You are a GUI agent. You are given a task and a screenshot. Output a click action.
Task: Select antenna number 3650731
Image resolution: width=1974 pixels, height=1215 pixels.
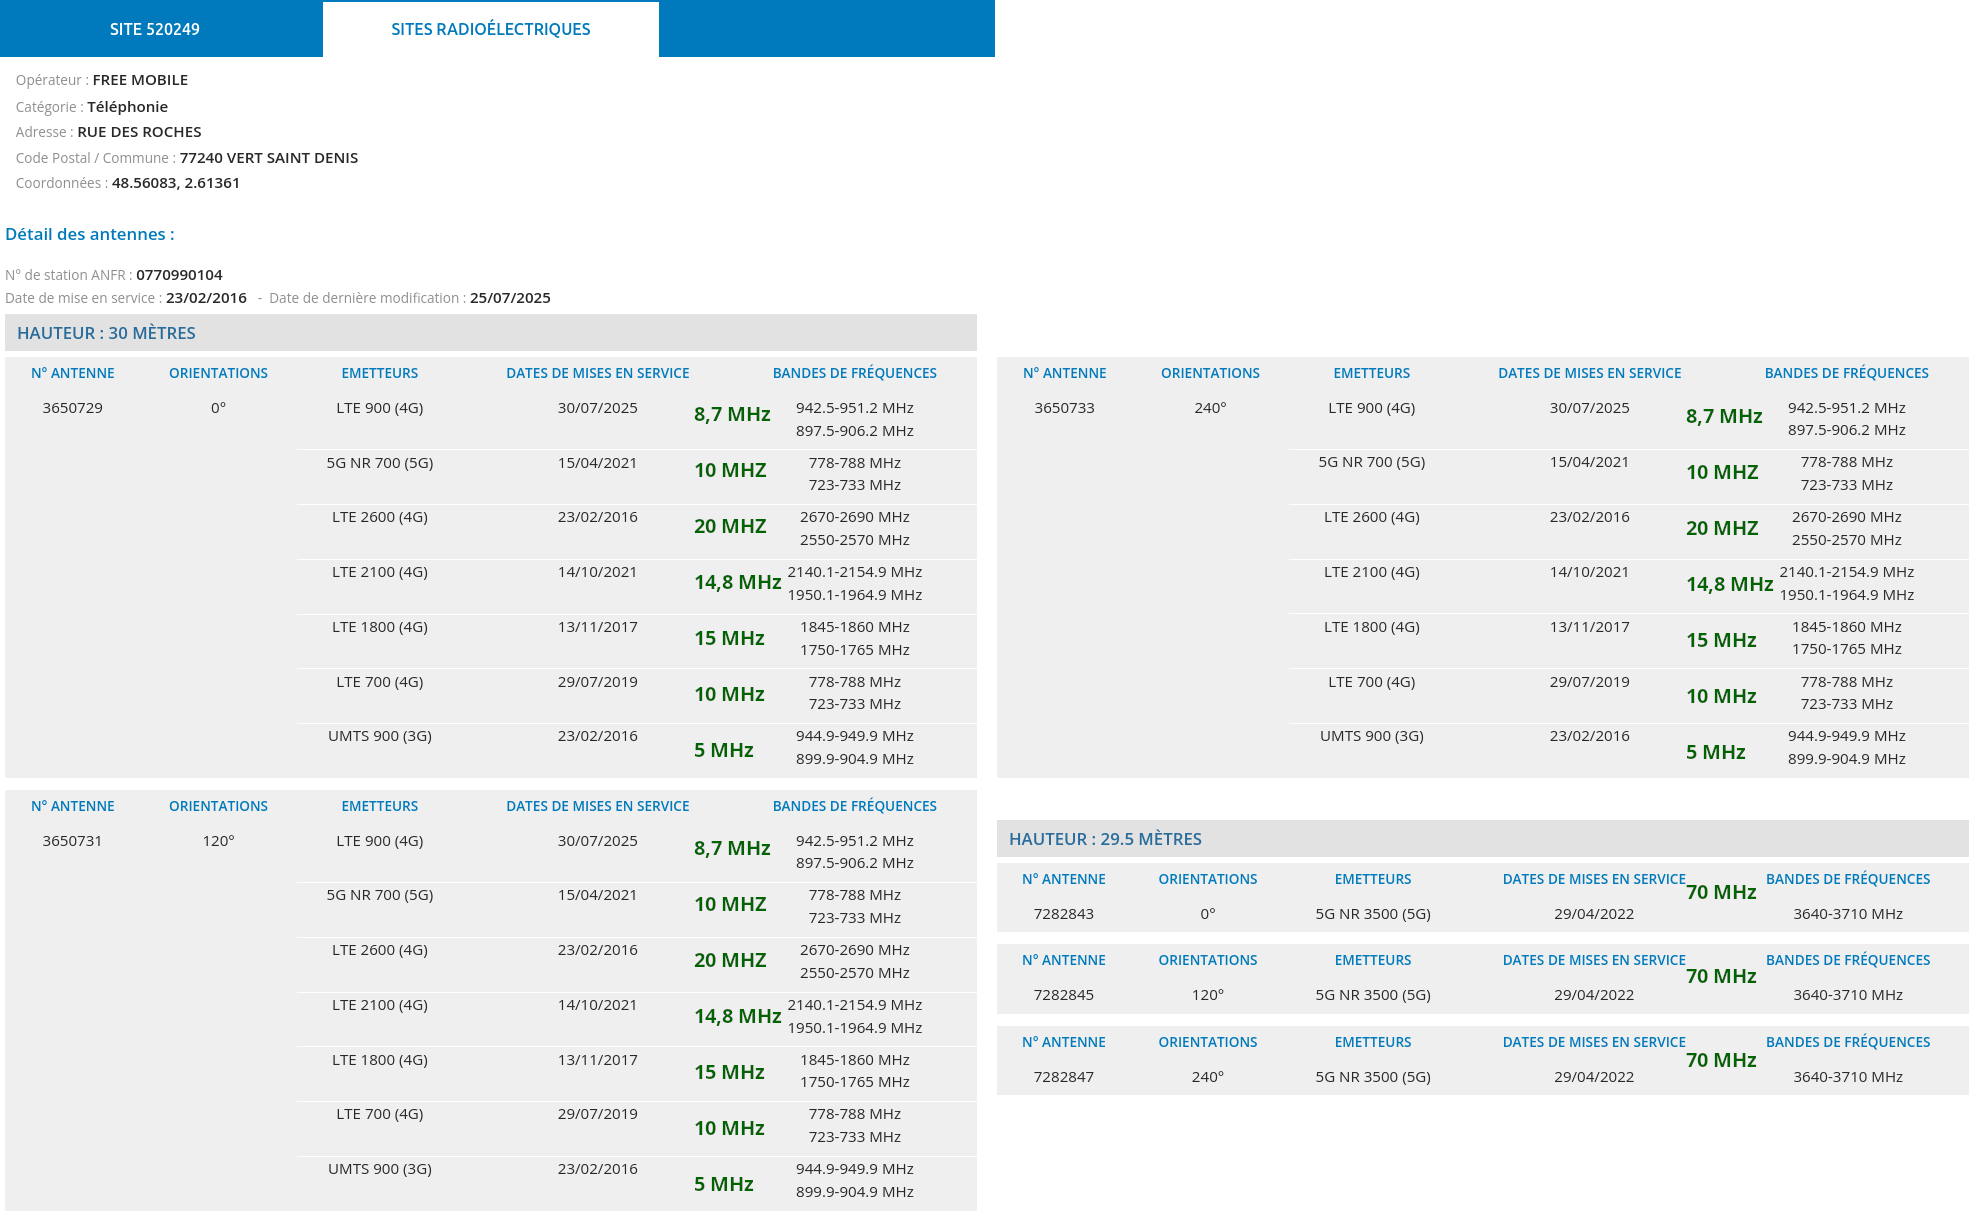click(72, 841)
